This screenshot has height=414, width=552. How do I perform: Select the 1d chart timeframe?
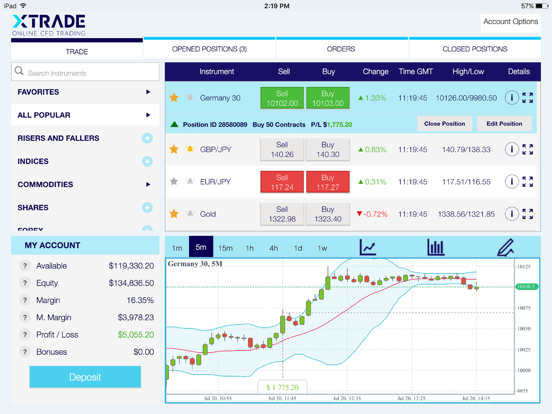point(298,248)
